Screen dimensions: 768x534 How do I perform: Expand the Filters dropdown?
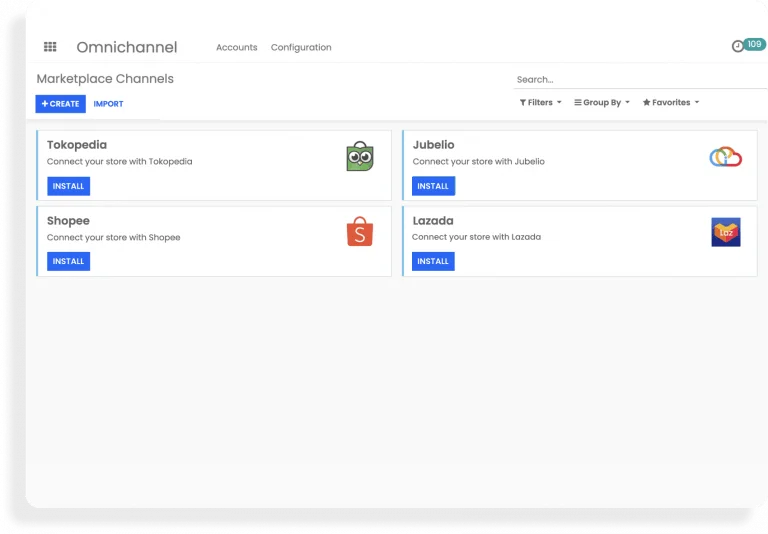[540, 102]
